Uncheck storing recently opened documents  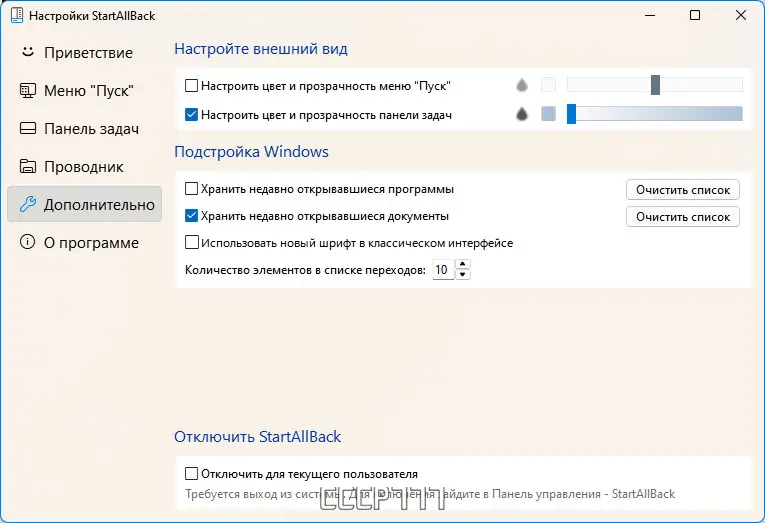tap(192, 215)
